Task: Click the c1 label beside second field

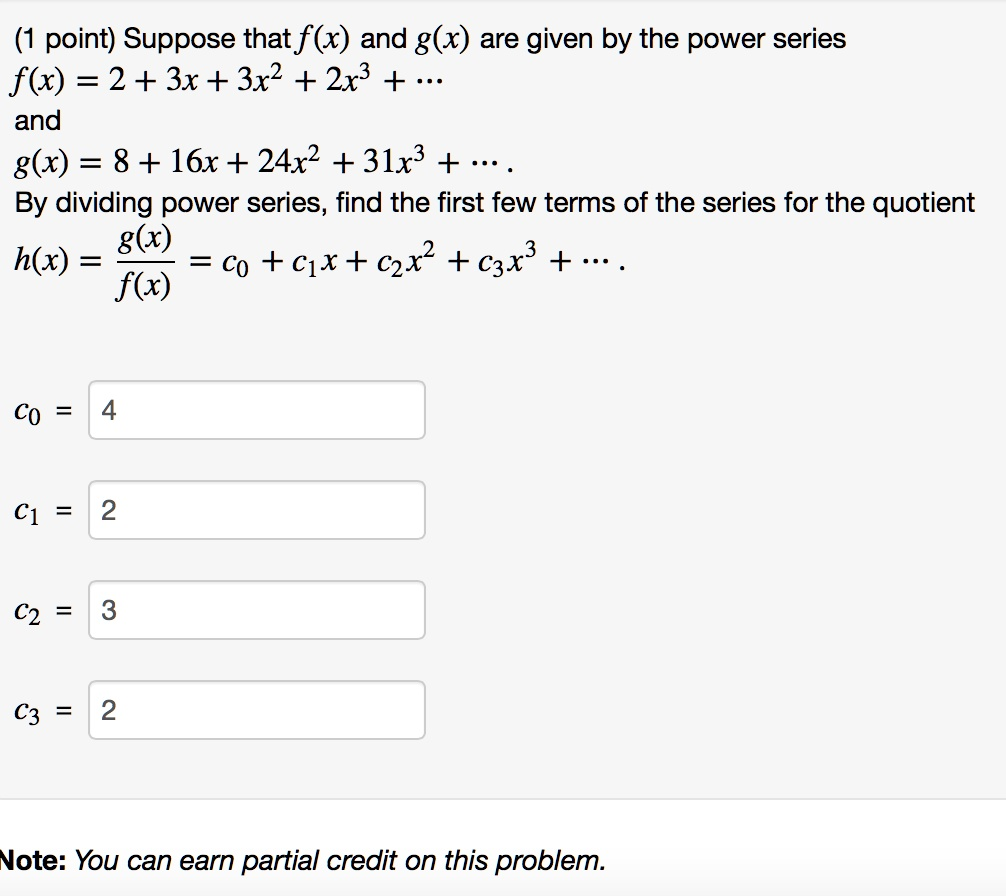Action: 28,511
